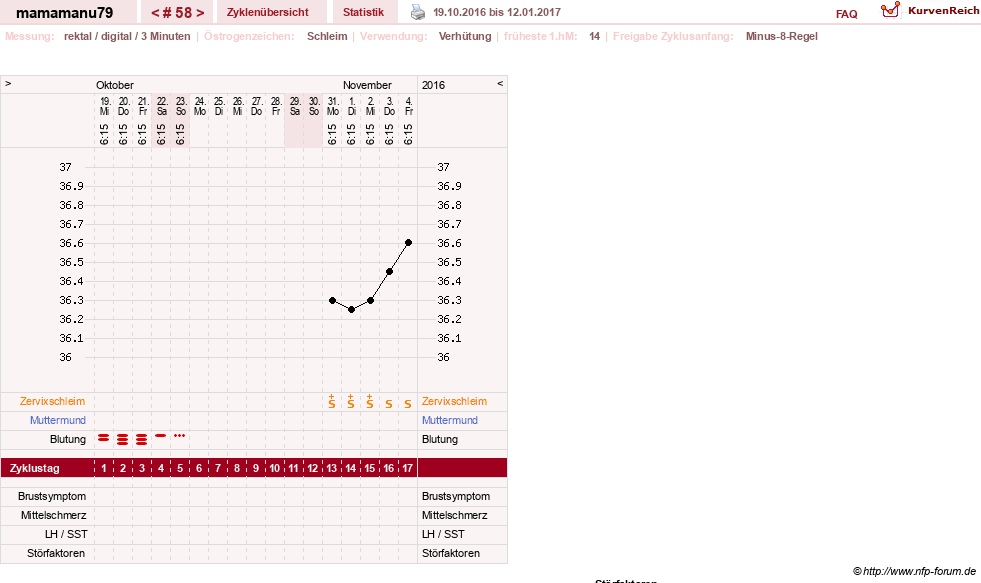981x583 pixels.
Task: Click the 2016 year header
Action: point(433,85)
